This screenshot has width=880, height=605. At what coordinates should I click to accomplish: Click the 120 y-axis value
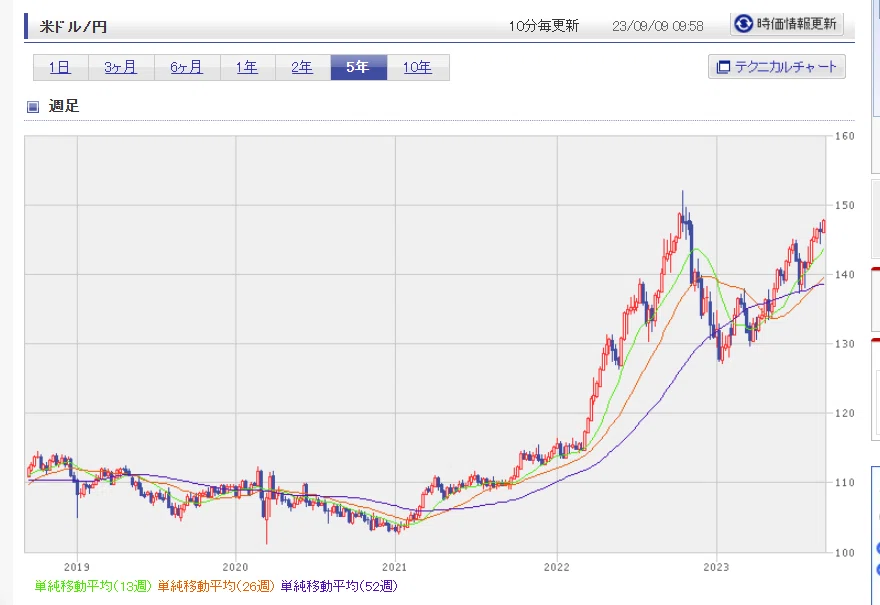(845, 413)
